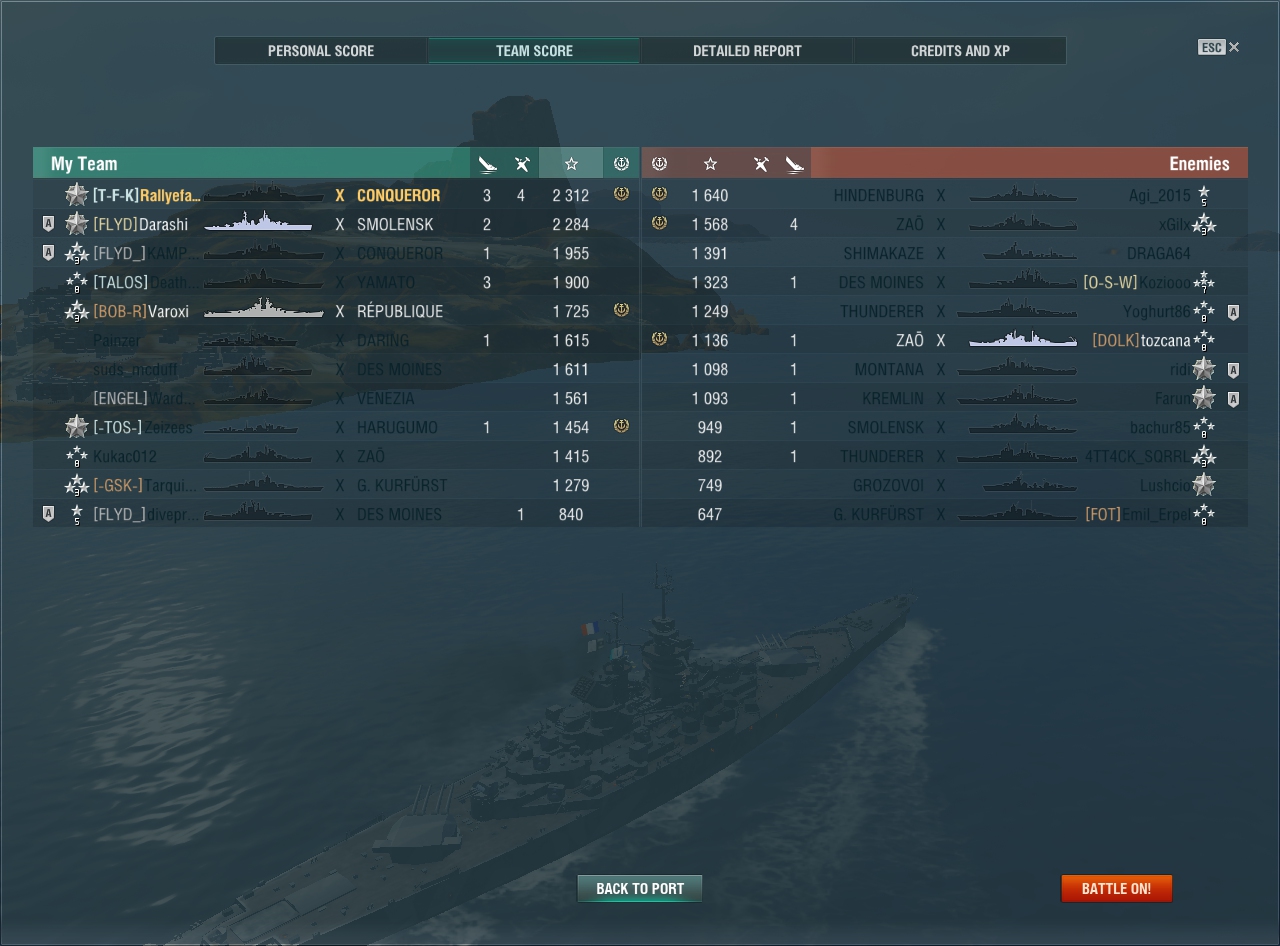The height and width of the screenshot is (946, 1280).
Task: Open Credits and XP tab
Action: 960,51
